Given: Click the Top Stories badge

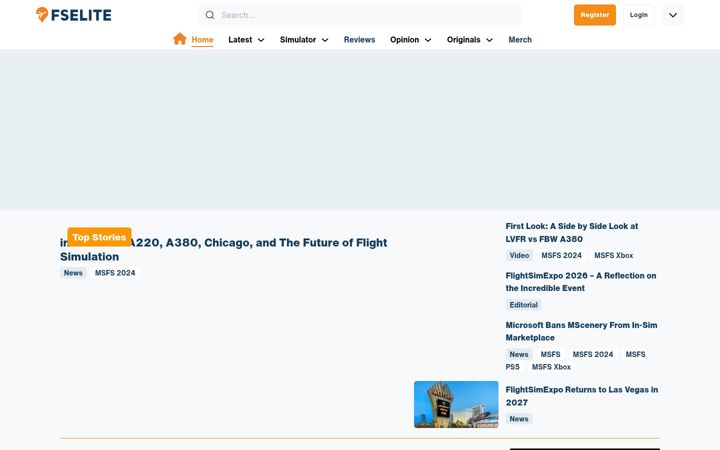Looking at the screenshot, I should tap(99, 237).
